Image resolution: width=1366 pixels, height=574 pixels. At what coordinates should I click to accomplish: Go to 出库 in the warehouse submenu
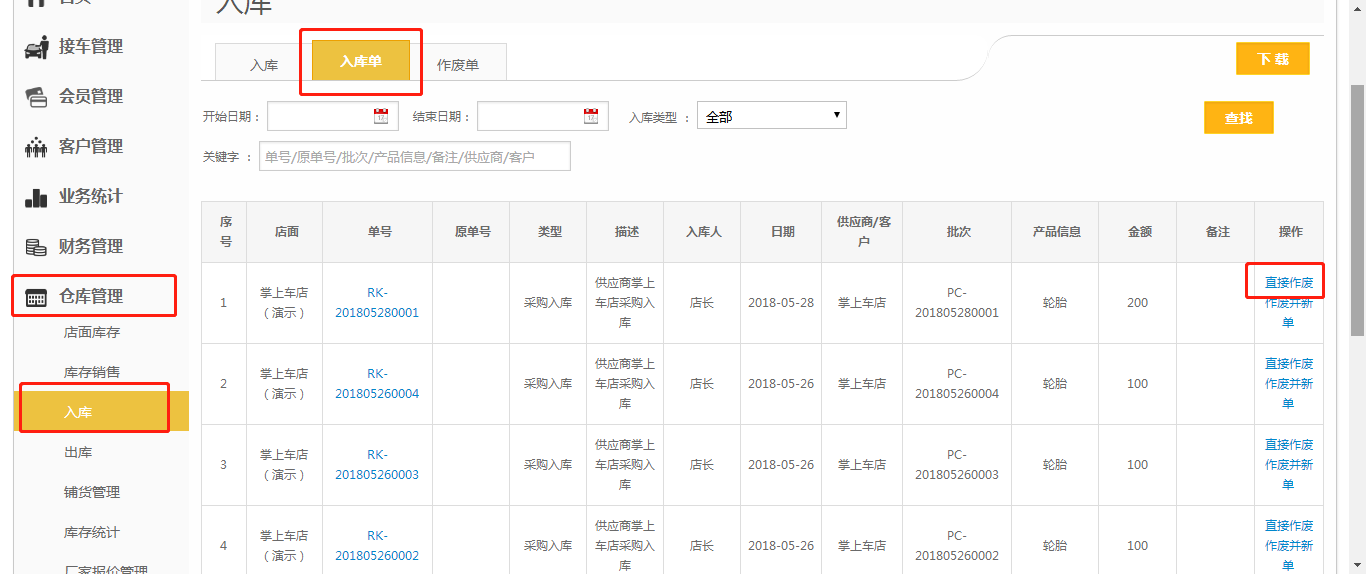(78, 452)
